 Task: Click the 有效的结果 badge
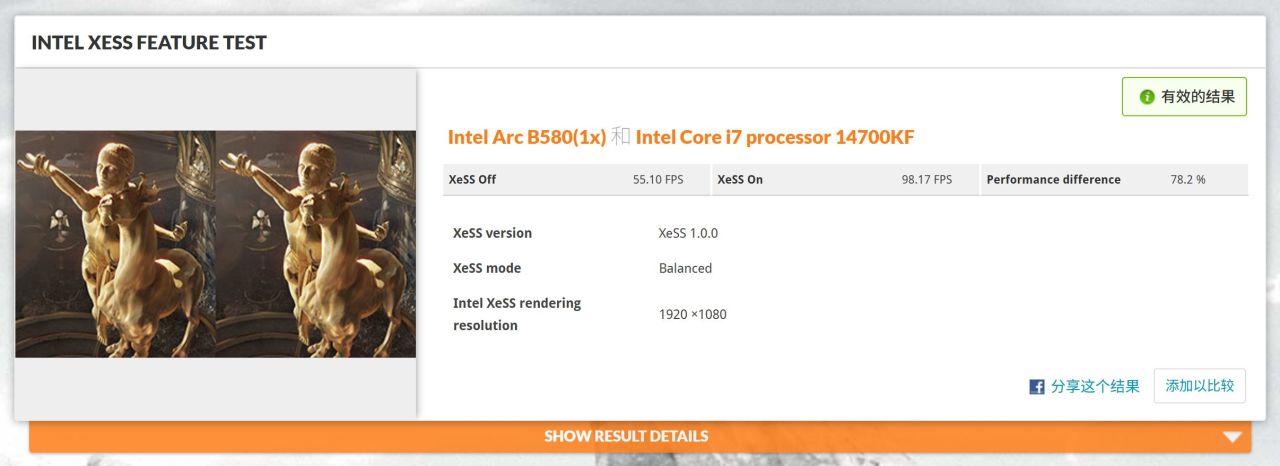click(1184, 97)
